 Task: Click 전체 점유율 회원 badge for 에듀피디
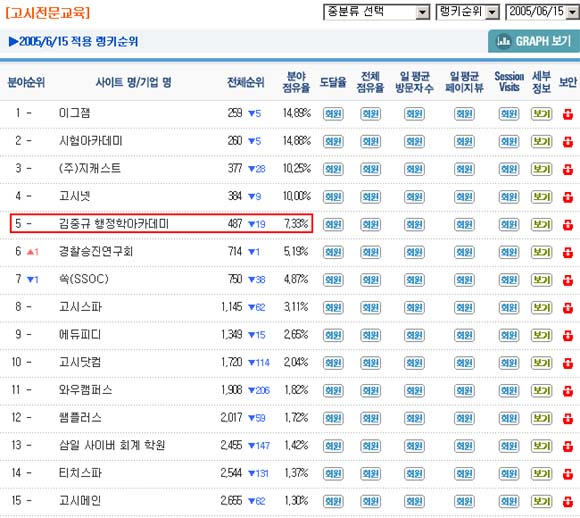point(370,336)
